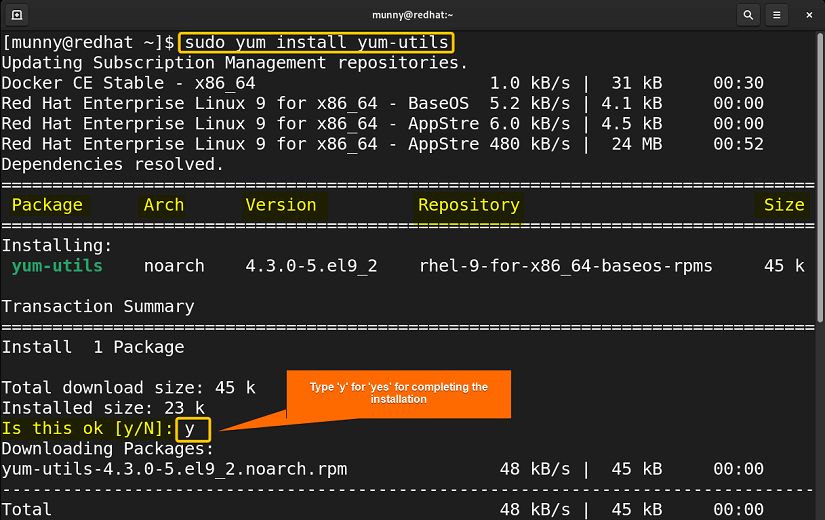Click the green 'yum-utils' package name
Screen dimensions: 825x520
pos(57,266)
